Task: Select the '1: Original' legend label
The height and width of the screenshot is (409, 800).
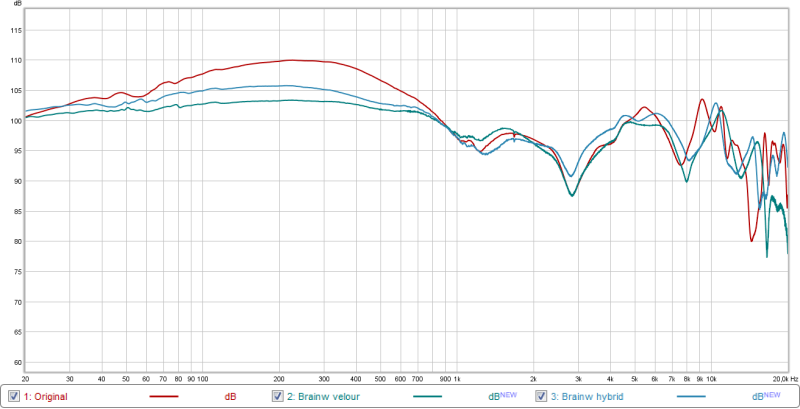Action: point(46,397)
